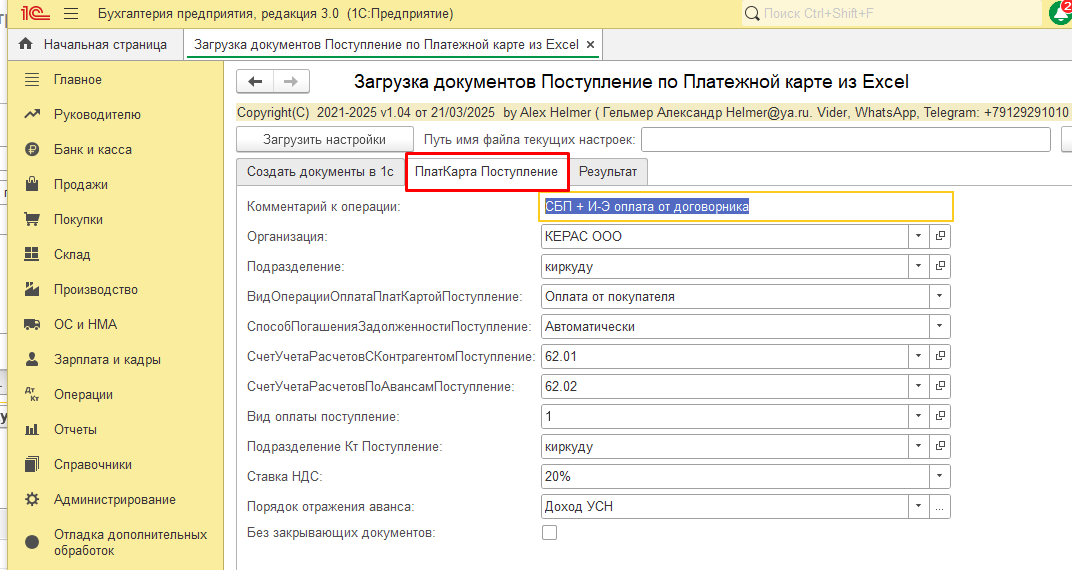Viewport: 1072px width, 570px height.
Task: Expand the Оплата от покупателя dropdown
Action: (x=940, y=297)
